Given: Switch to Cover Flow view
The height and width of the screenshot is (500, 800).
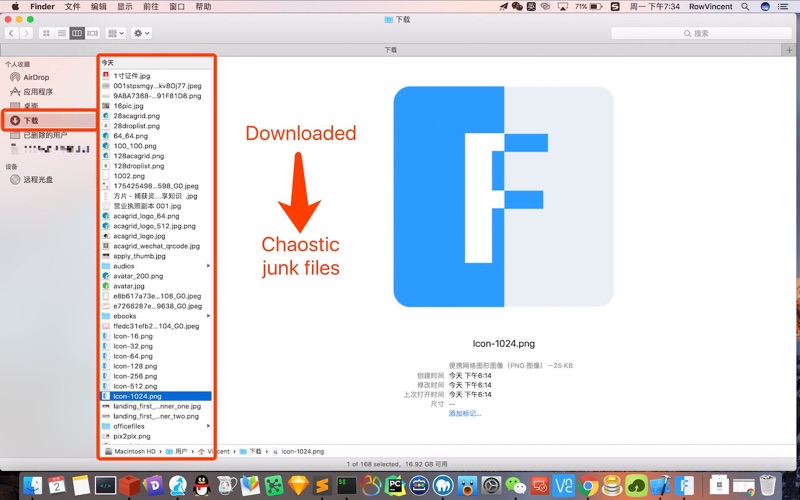Looking at the screenshot, I should pyautogui.click(x=92, y=33).
